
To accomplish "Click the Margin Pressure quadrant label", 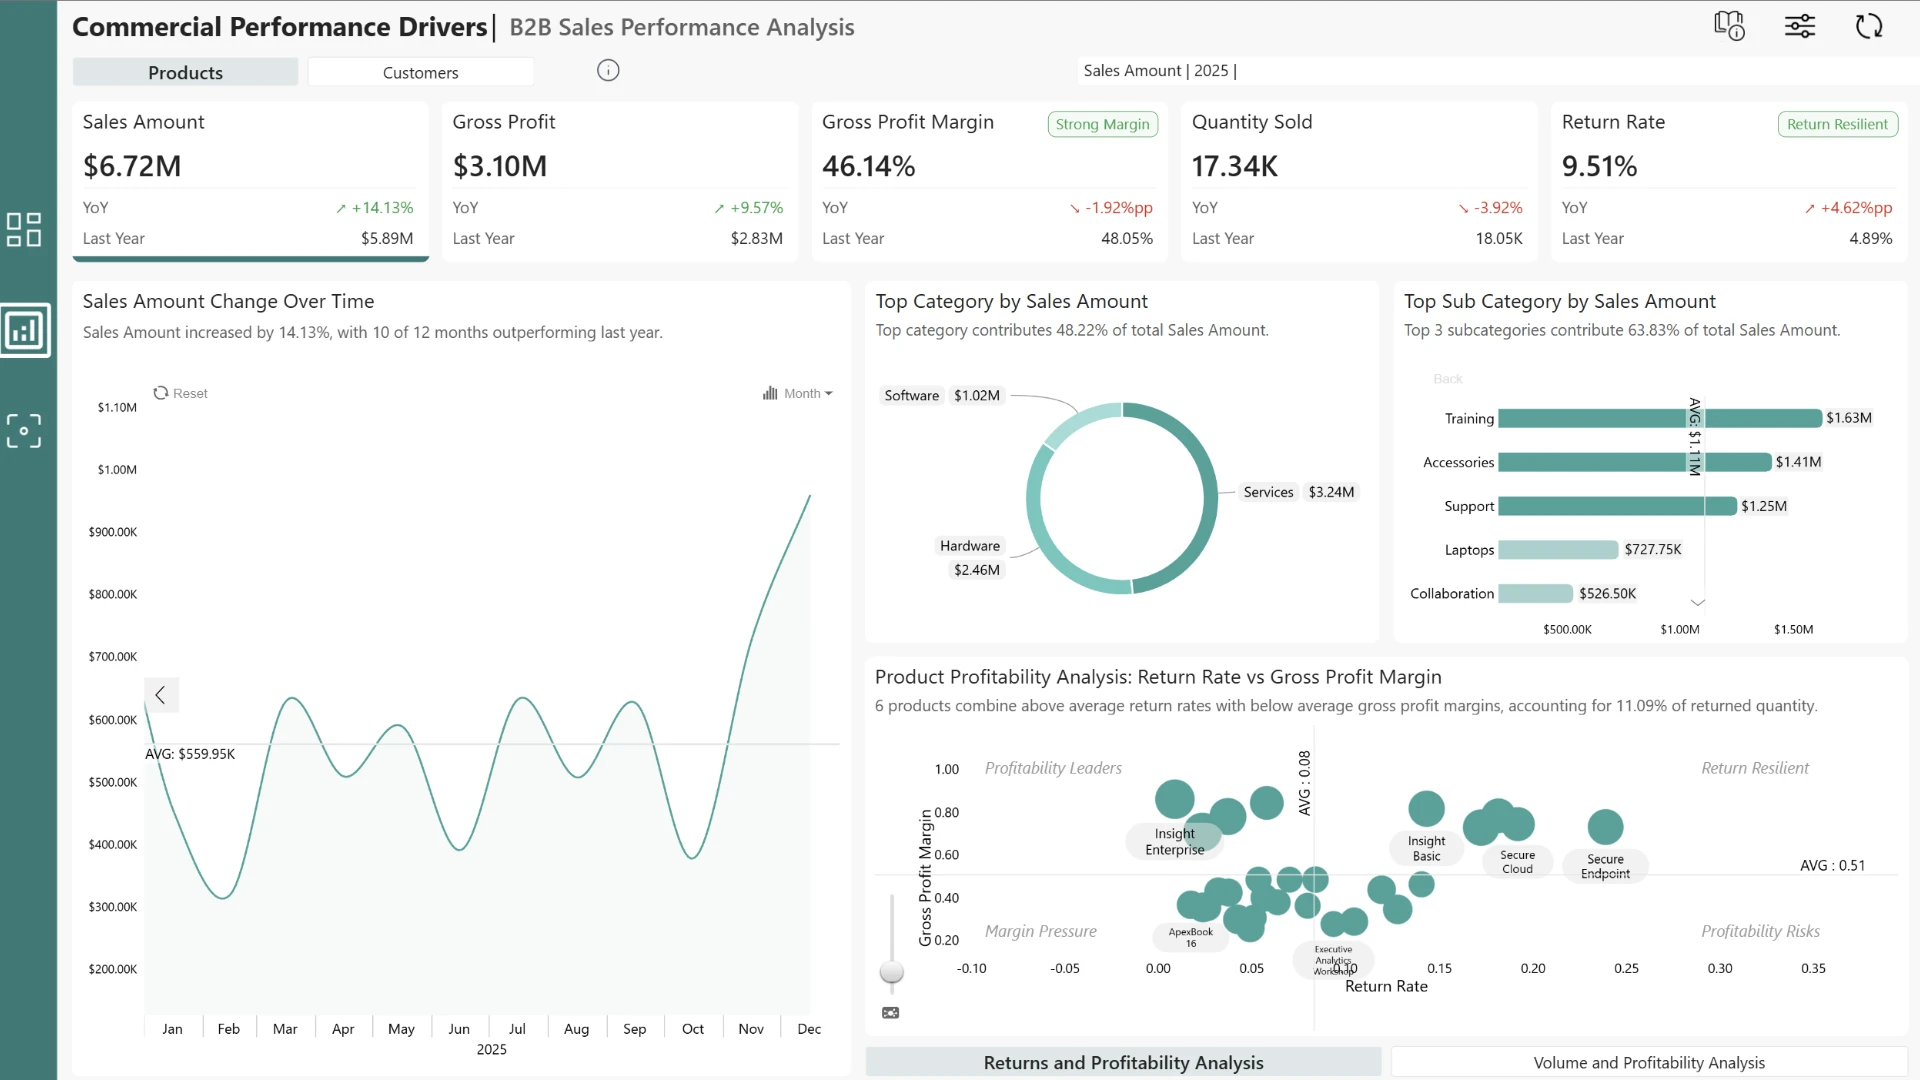I will [1040, 931].
